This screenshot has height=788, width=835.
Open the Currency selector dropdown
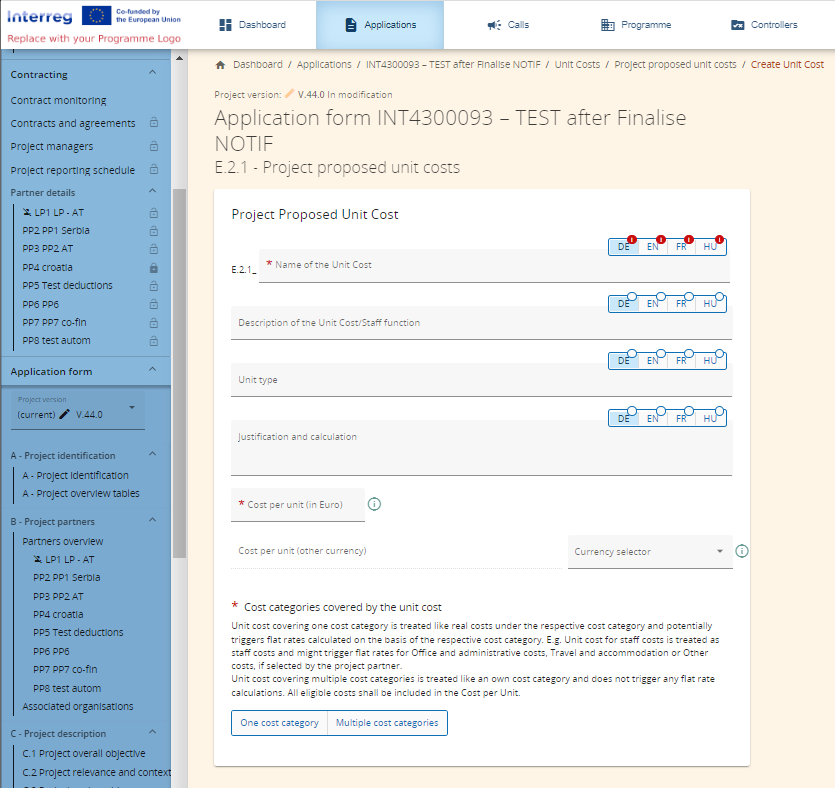(x=649, y=552)
